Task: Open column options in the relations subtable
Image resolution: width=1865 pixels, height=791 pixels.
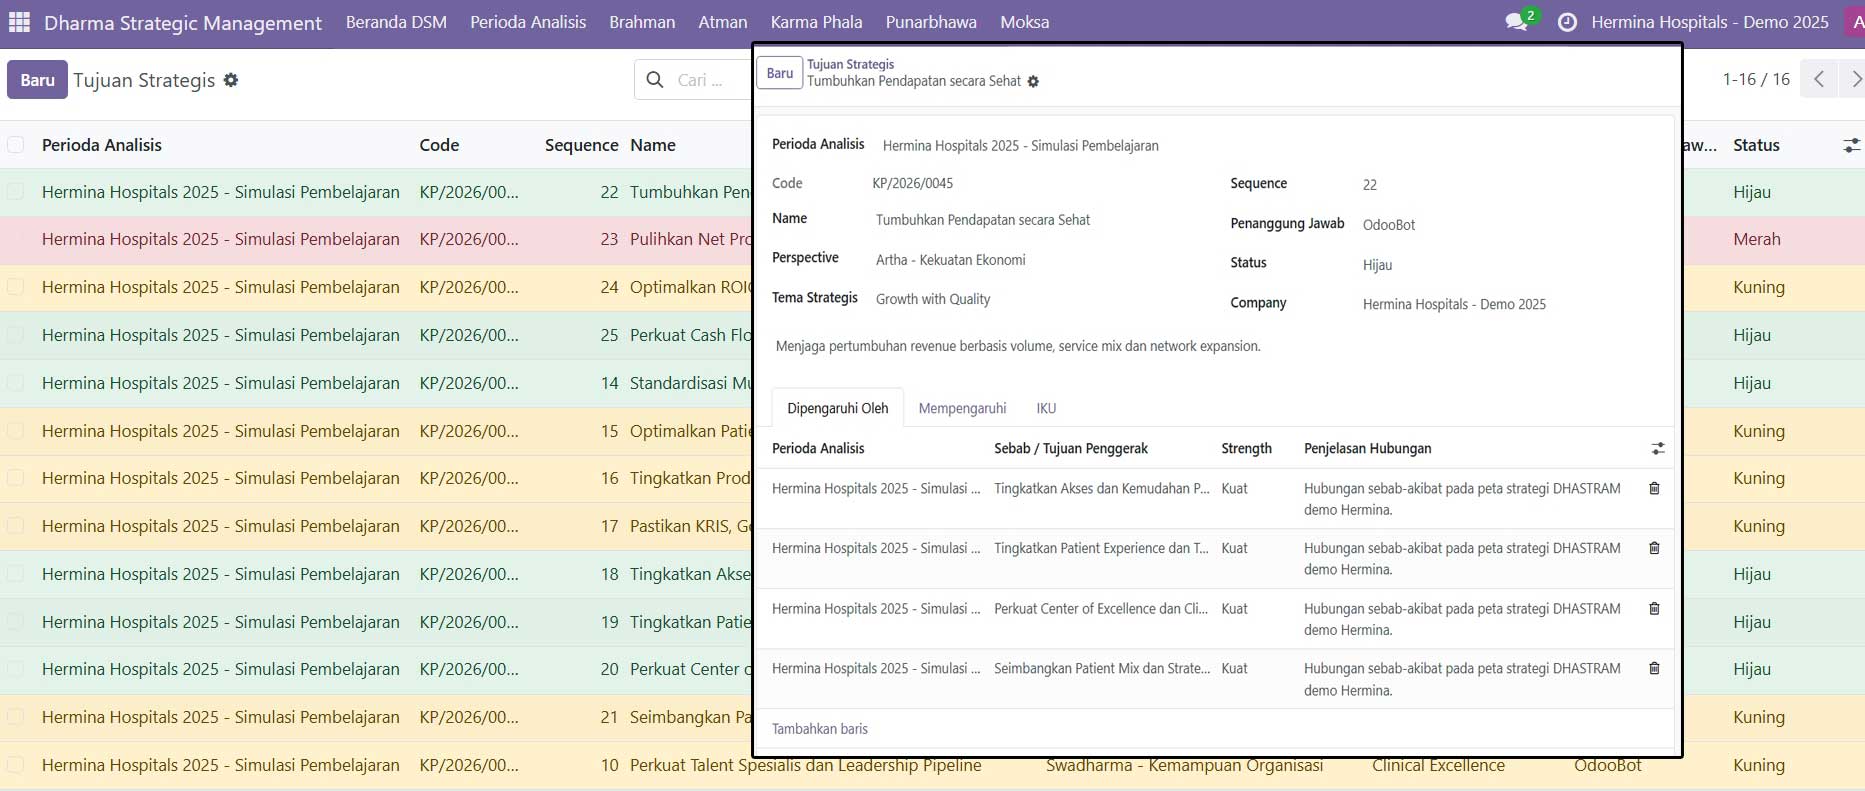Action: (1657, 449)
